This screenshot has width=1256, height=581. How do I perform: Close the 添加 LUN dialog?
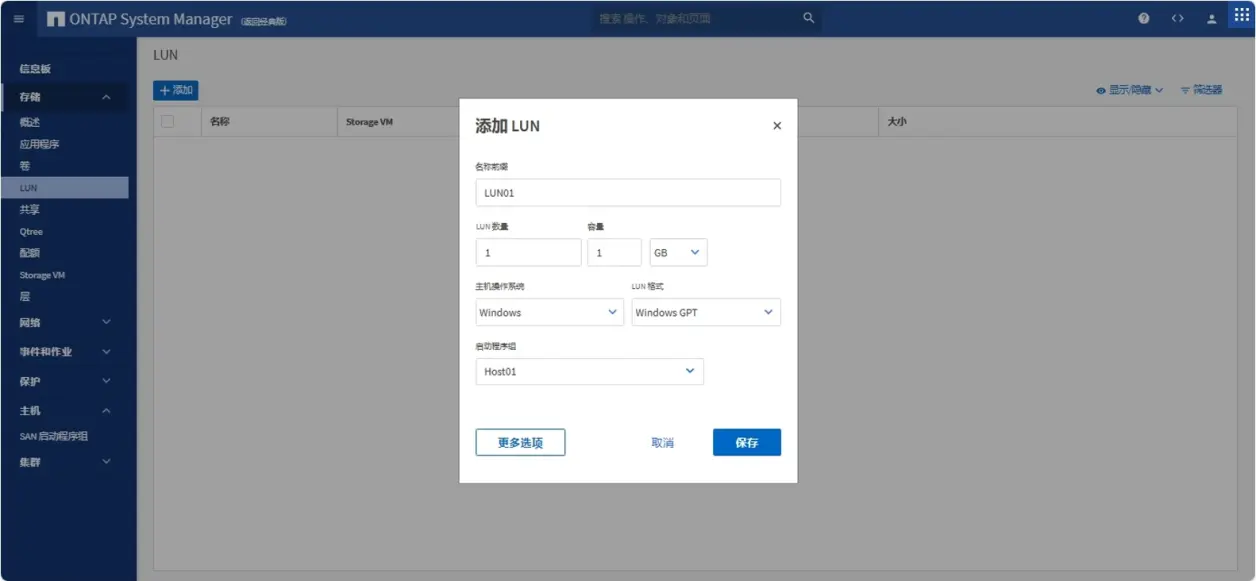777,126
